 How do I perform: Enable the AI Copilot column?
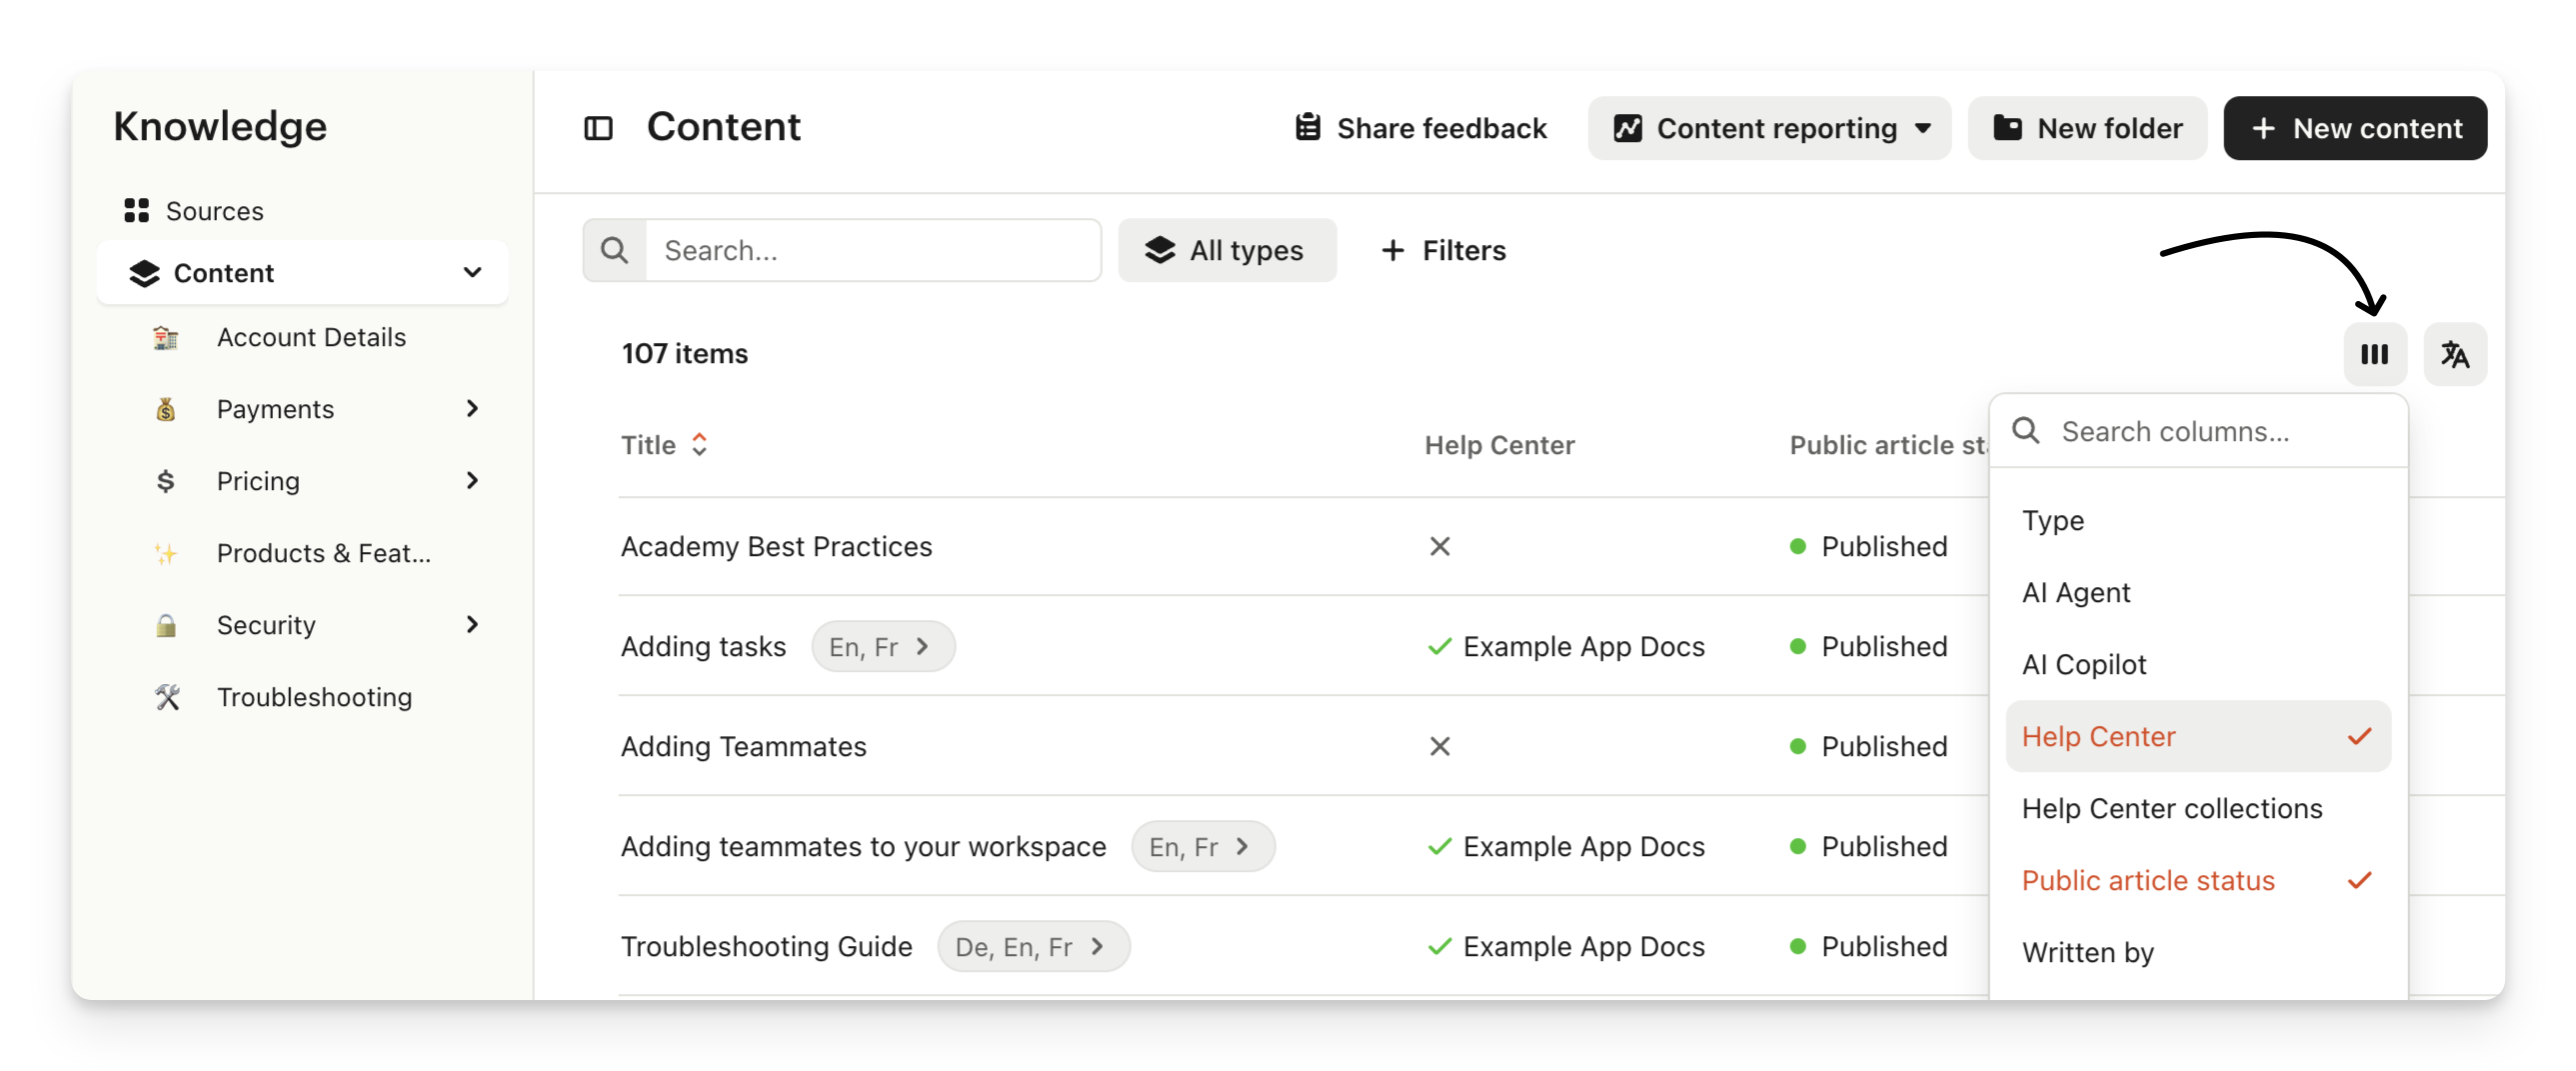click(x=2084, y=665)
